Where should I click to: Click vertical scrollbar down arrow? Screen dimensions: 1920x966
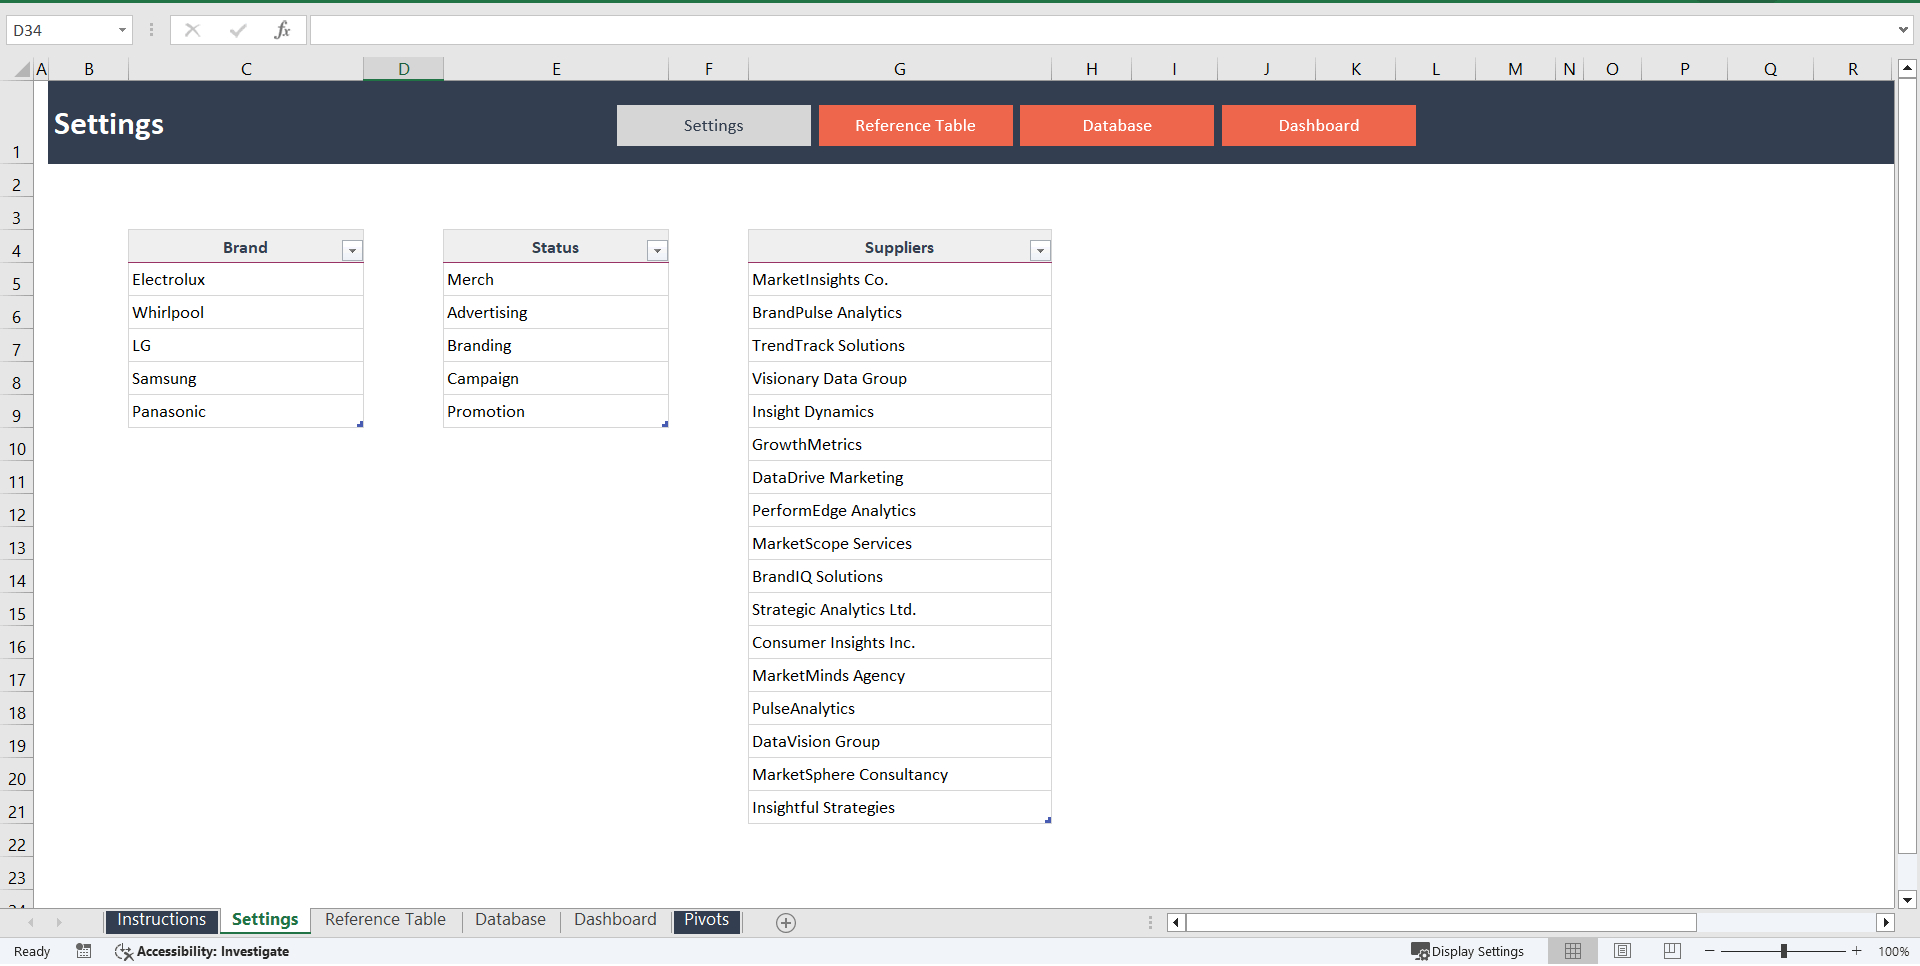1907,899
